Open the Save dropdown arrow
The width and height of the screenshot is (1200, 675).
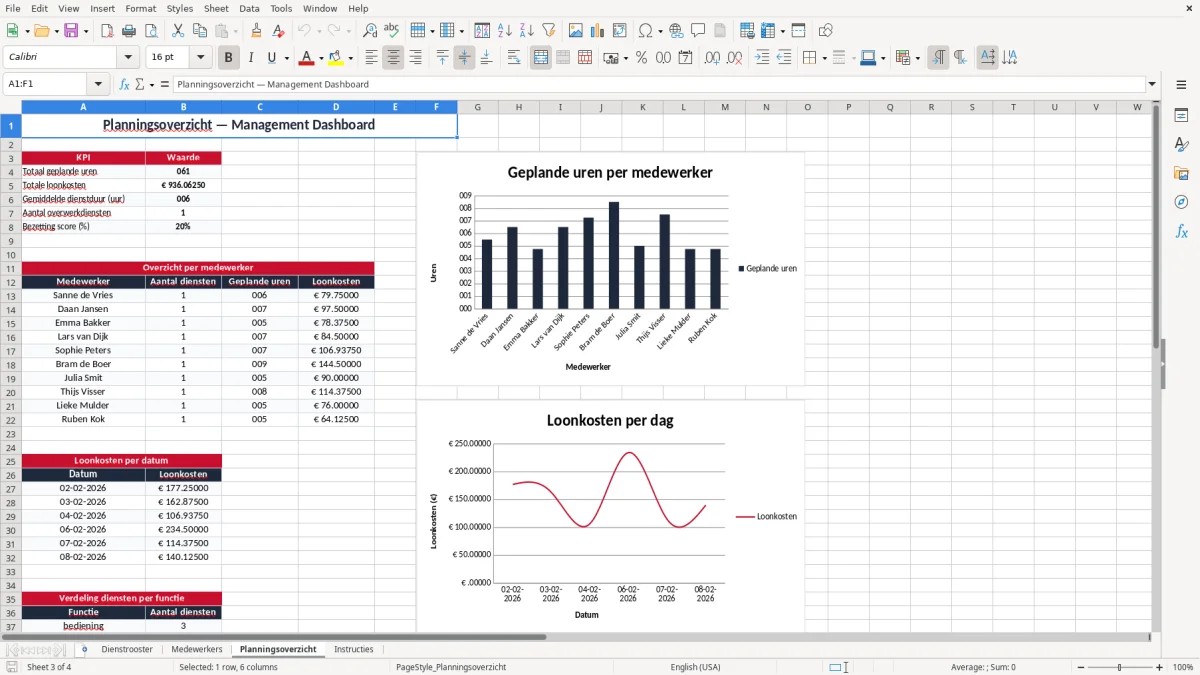click(x=85, y=31)
